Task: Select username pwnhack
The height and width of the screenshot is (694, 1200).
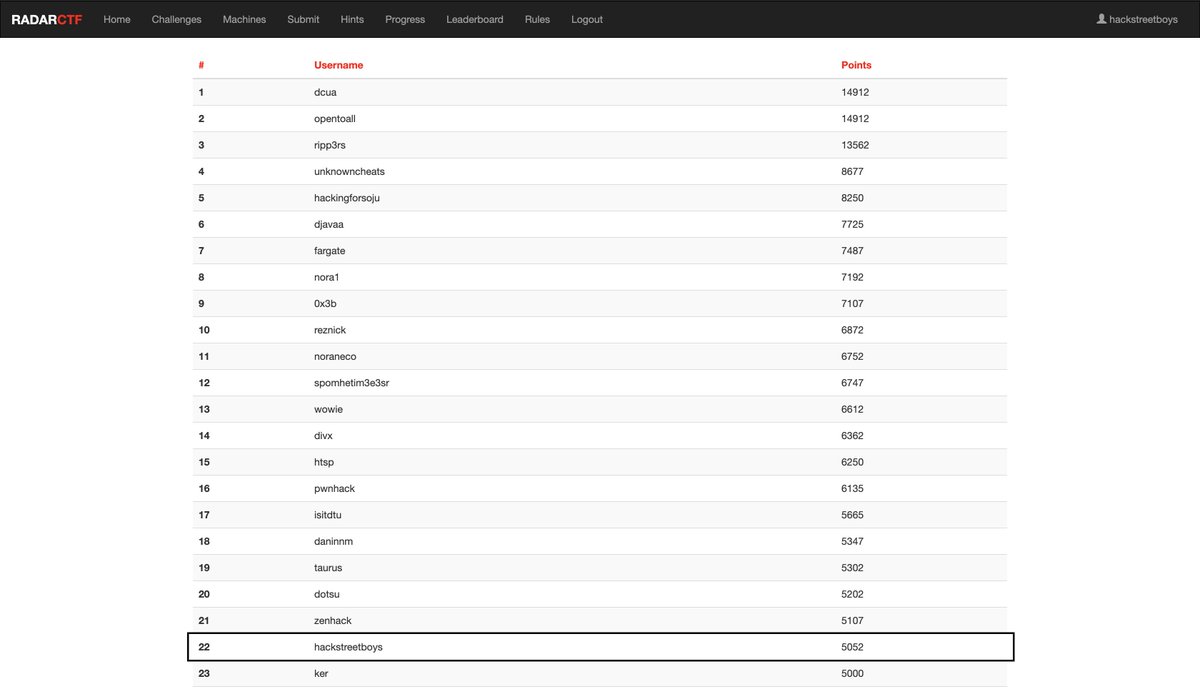Action: tap(334, 488)
